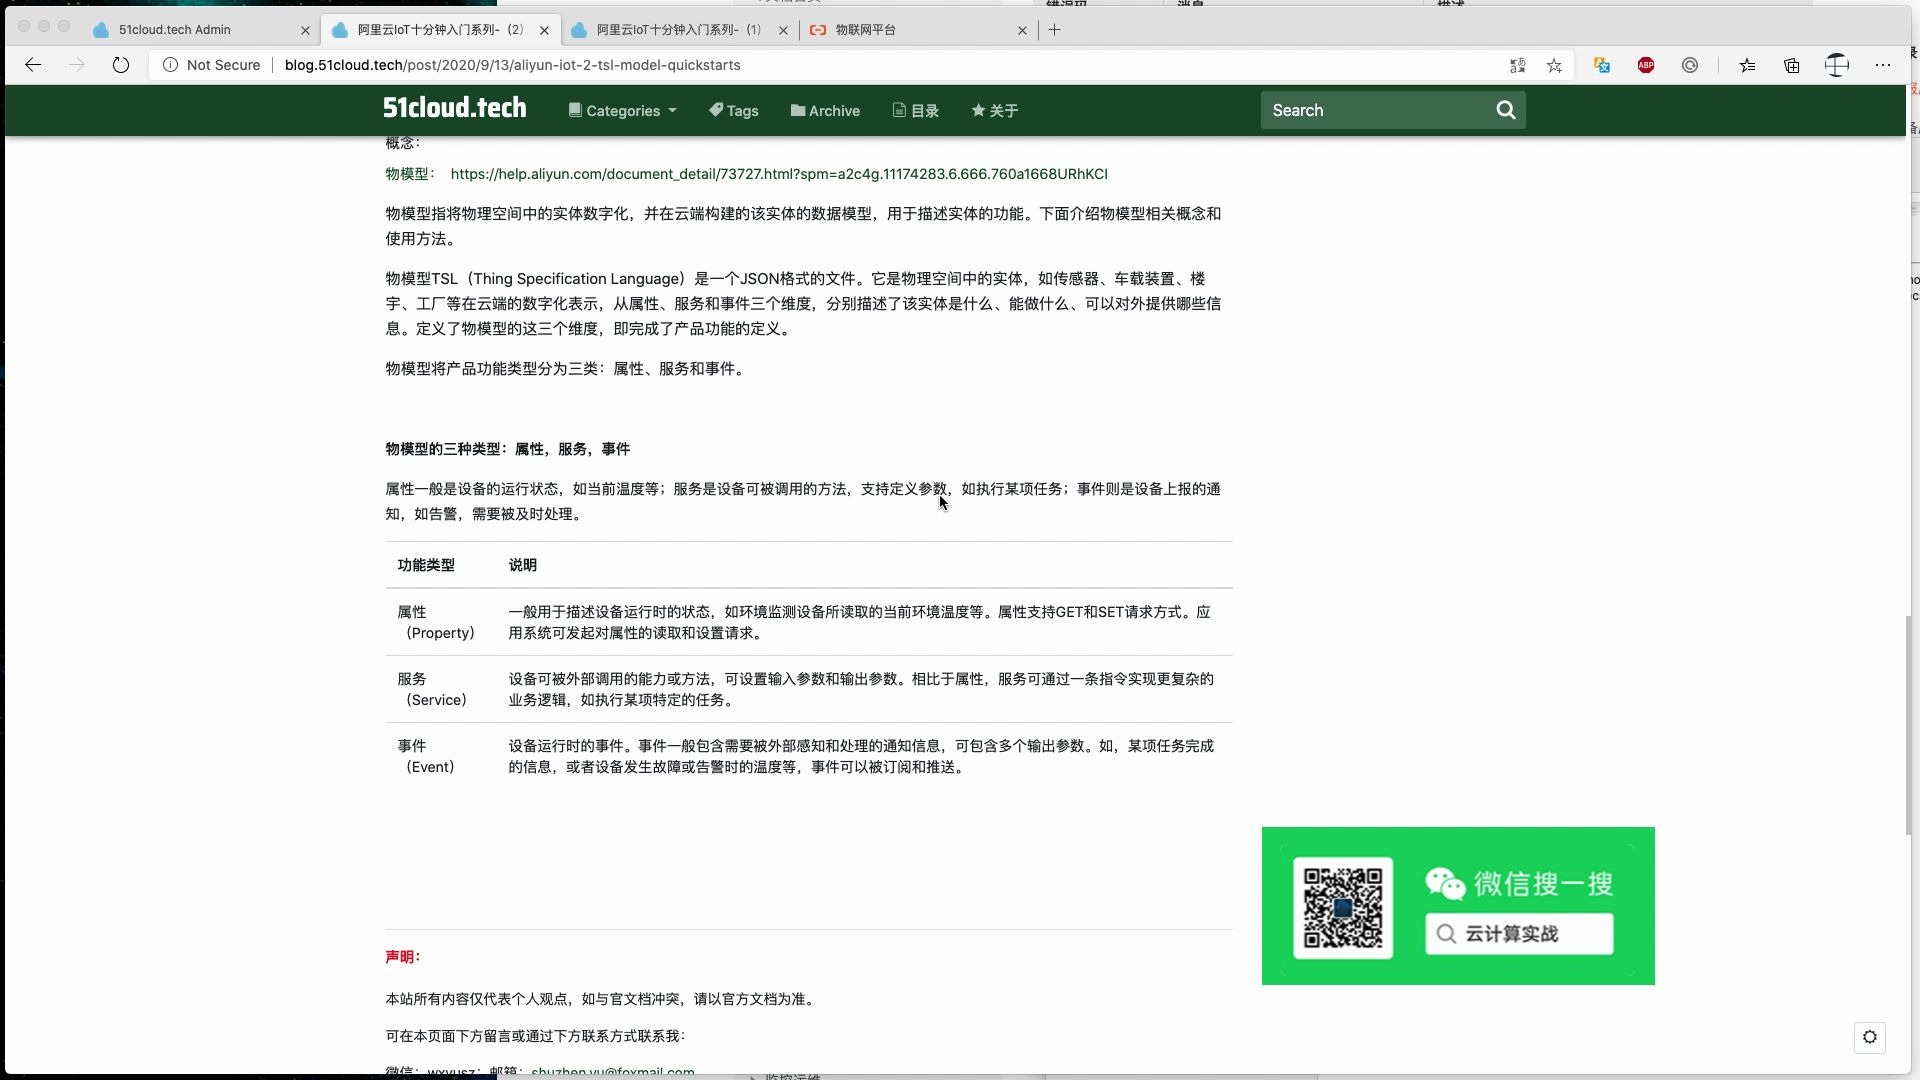The image size is (1920, 1080).
Task: Click the circular extension icon beside ABP
Action: 1690,65
